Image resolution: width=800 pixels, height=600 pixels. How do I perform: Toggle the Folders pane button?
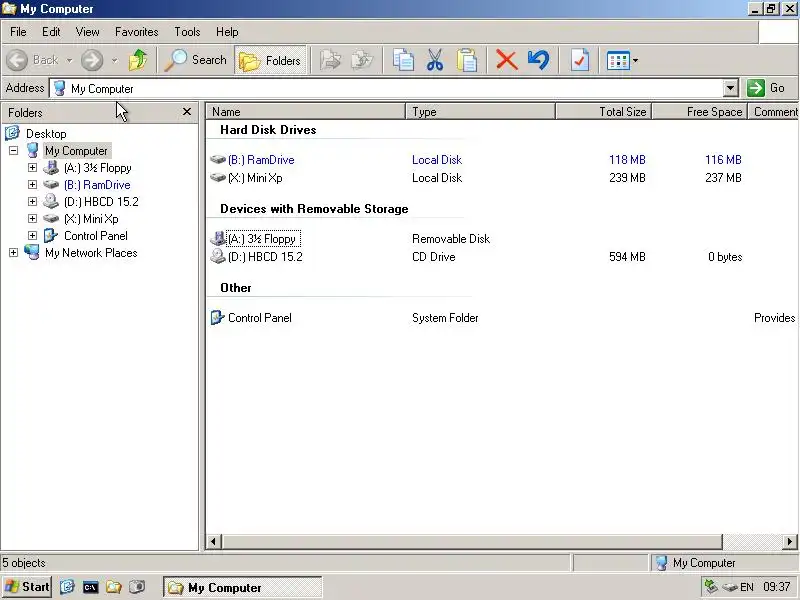point(270,60)
